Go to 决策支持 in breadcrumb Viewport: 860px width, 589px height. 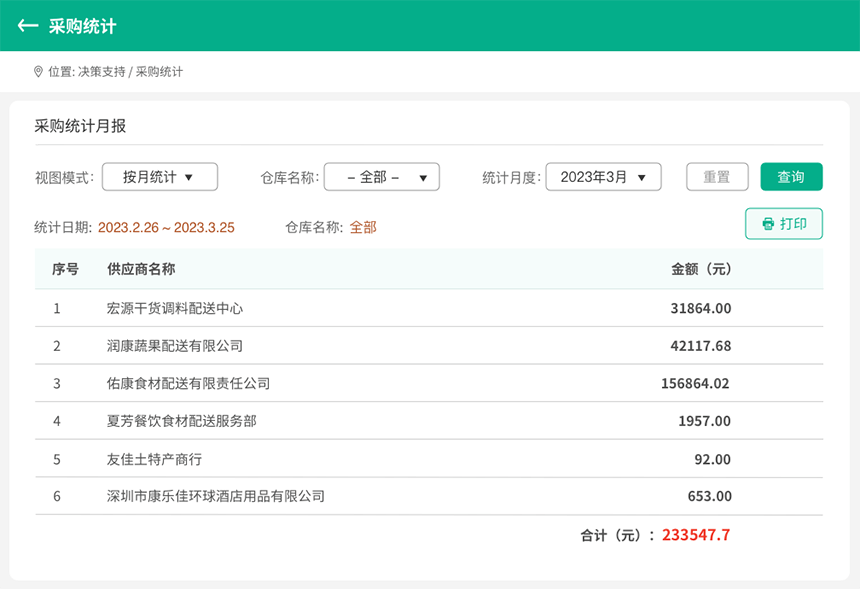pyautogui.click(x=101, y=72)
